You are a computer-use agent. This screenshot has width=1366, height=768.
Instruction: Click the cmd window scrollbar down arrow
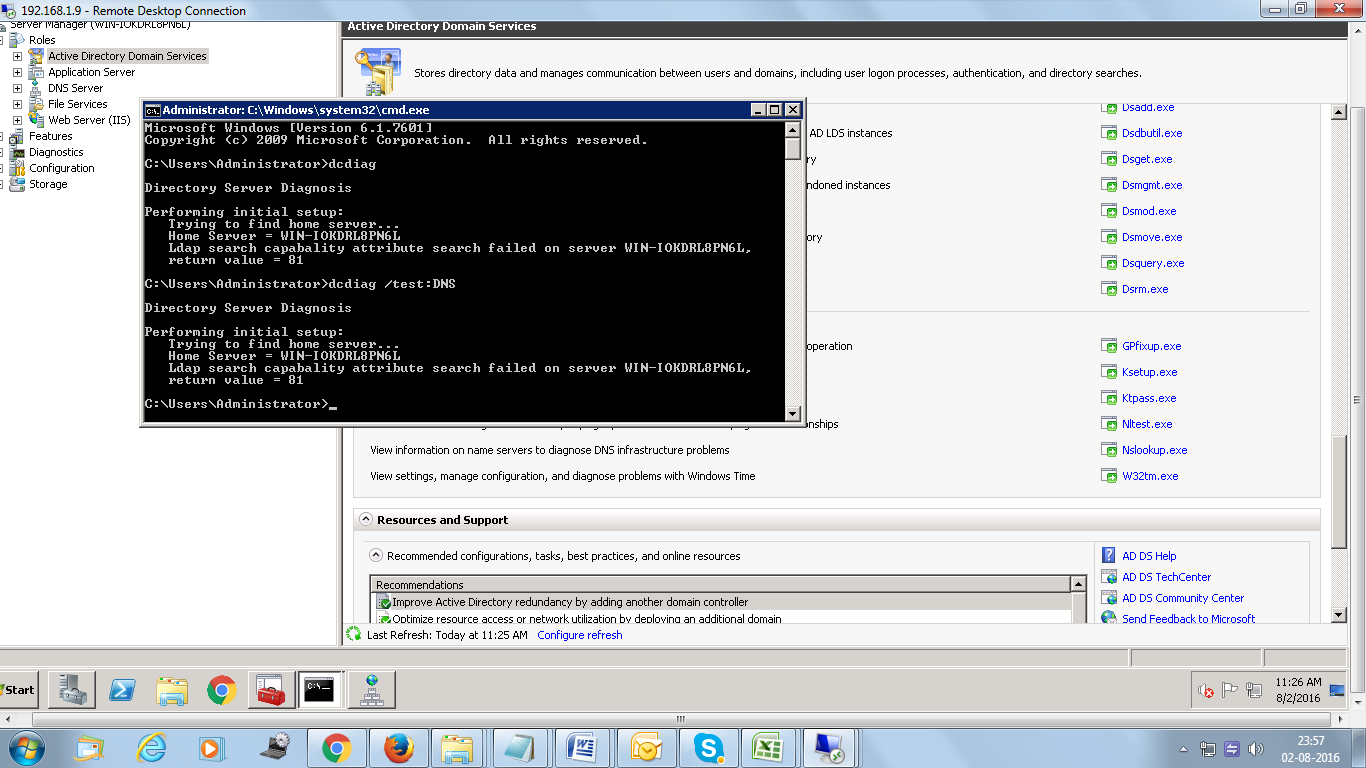793,414
